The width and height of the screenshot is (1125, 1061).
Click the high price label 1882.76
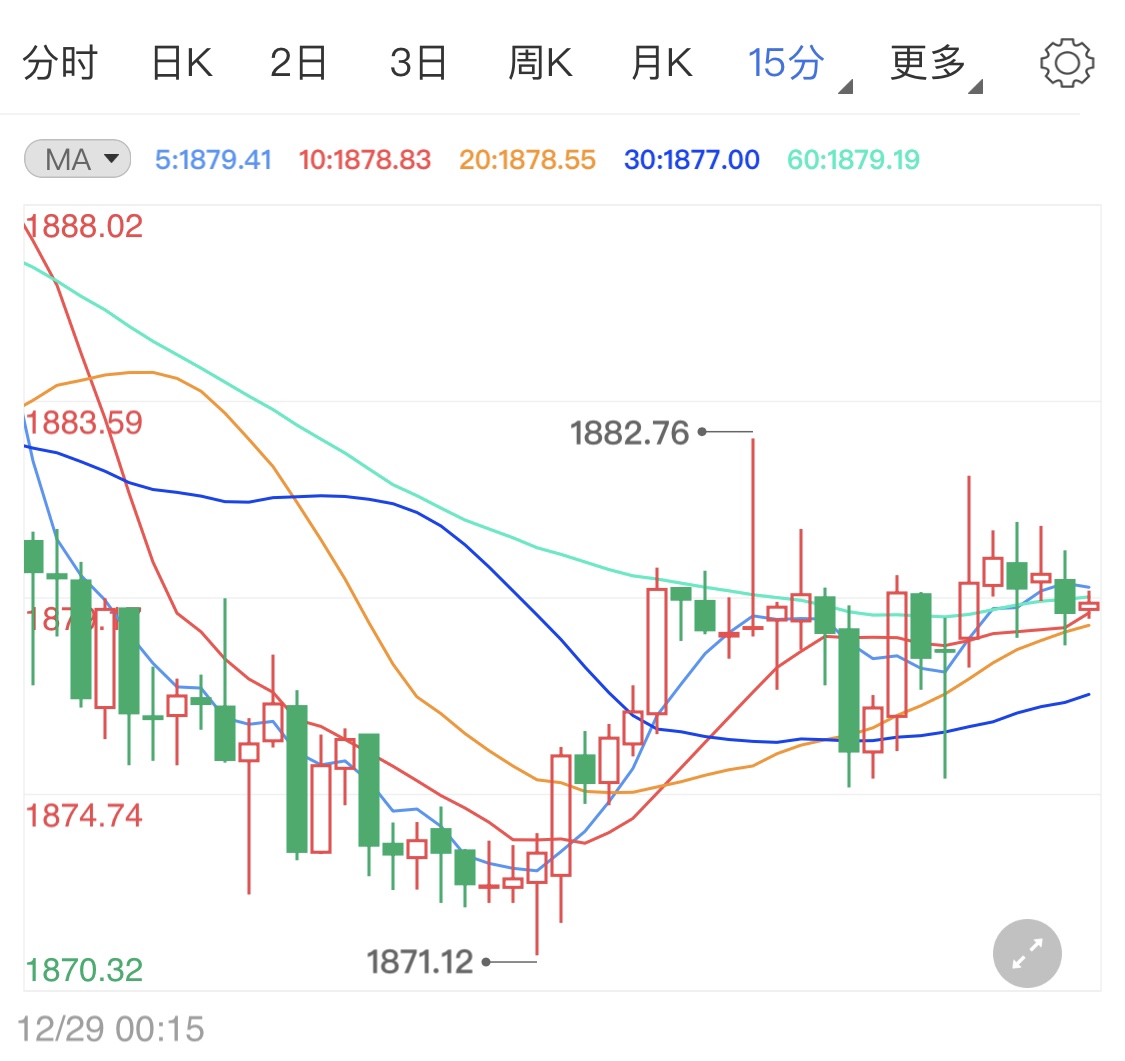click(x=629, y=433)
